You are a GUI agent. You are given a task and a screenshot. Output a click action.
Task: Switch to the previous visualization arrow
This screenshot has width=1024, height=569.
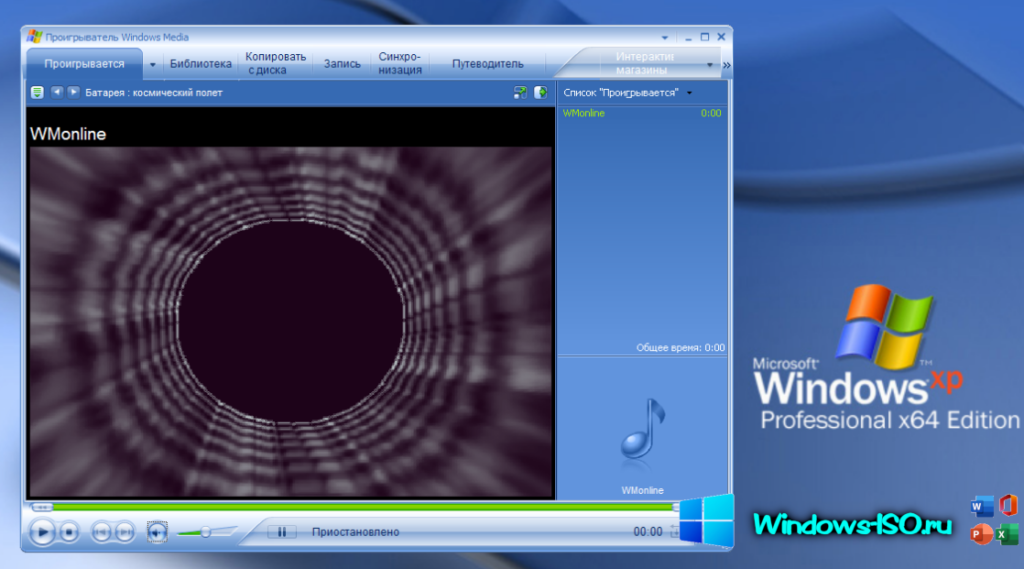click(x=57, y=92)
